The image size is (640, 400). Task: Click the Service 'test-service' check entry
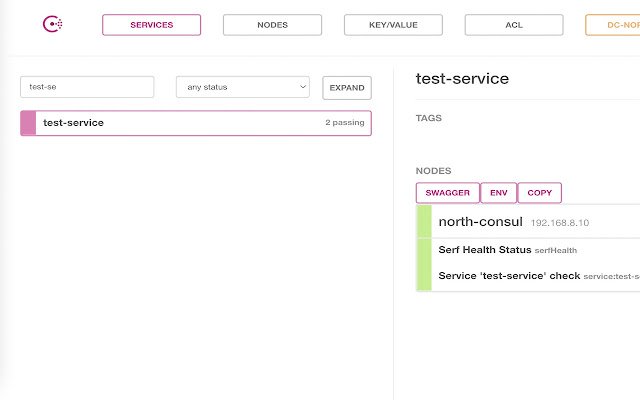(x=509, y=276)
